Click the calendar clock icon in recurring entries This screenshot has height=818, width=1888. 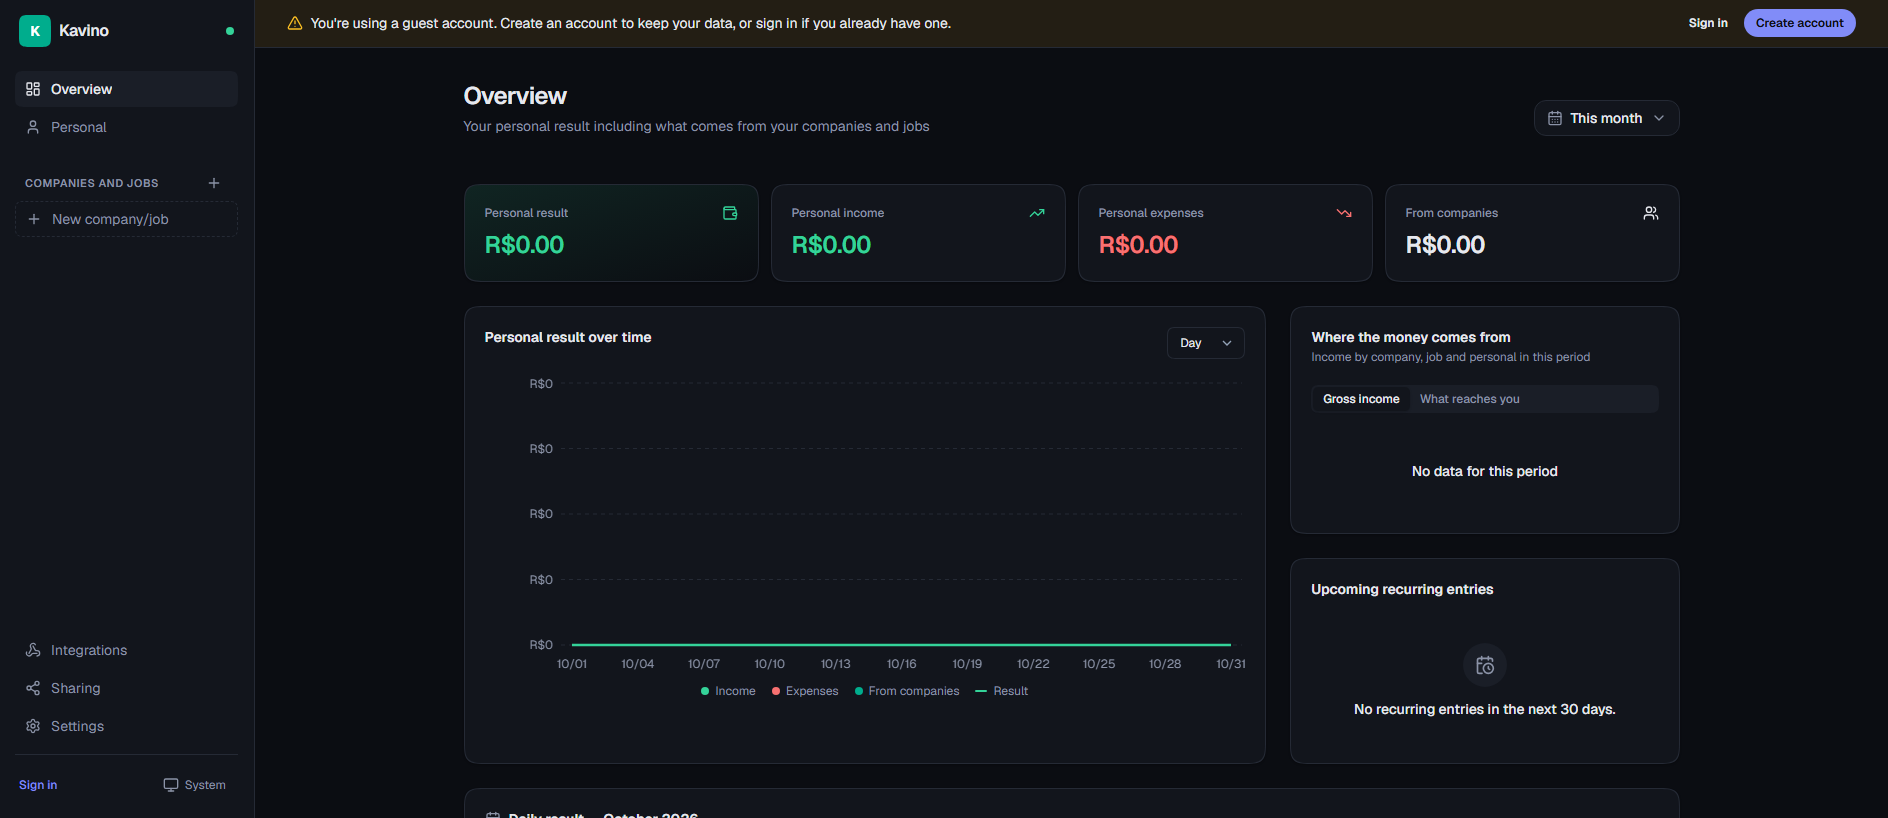coord(1485,665)
